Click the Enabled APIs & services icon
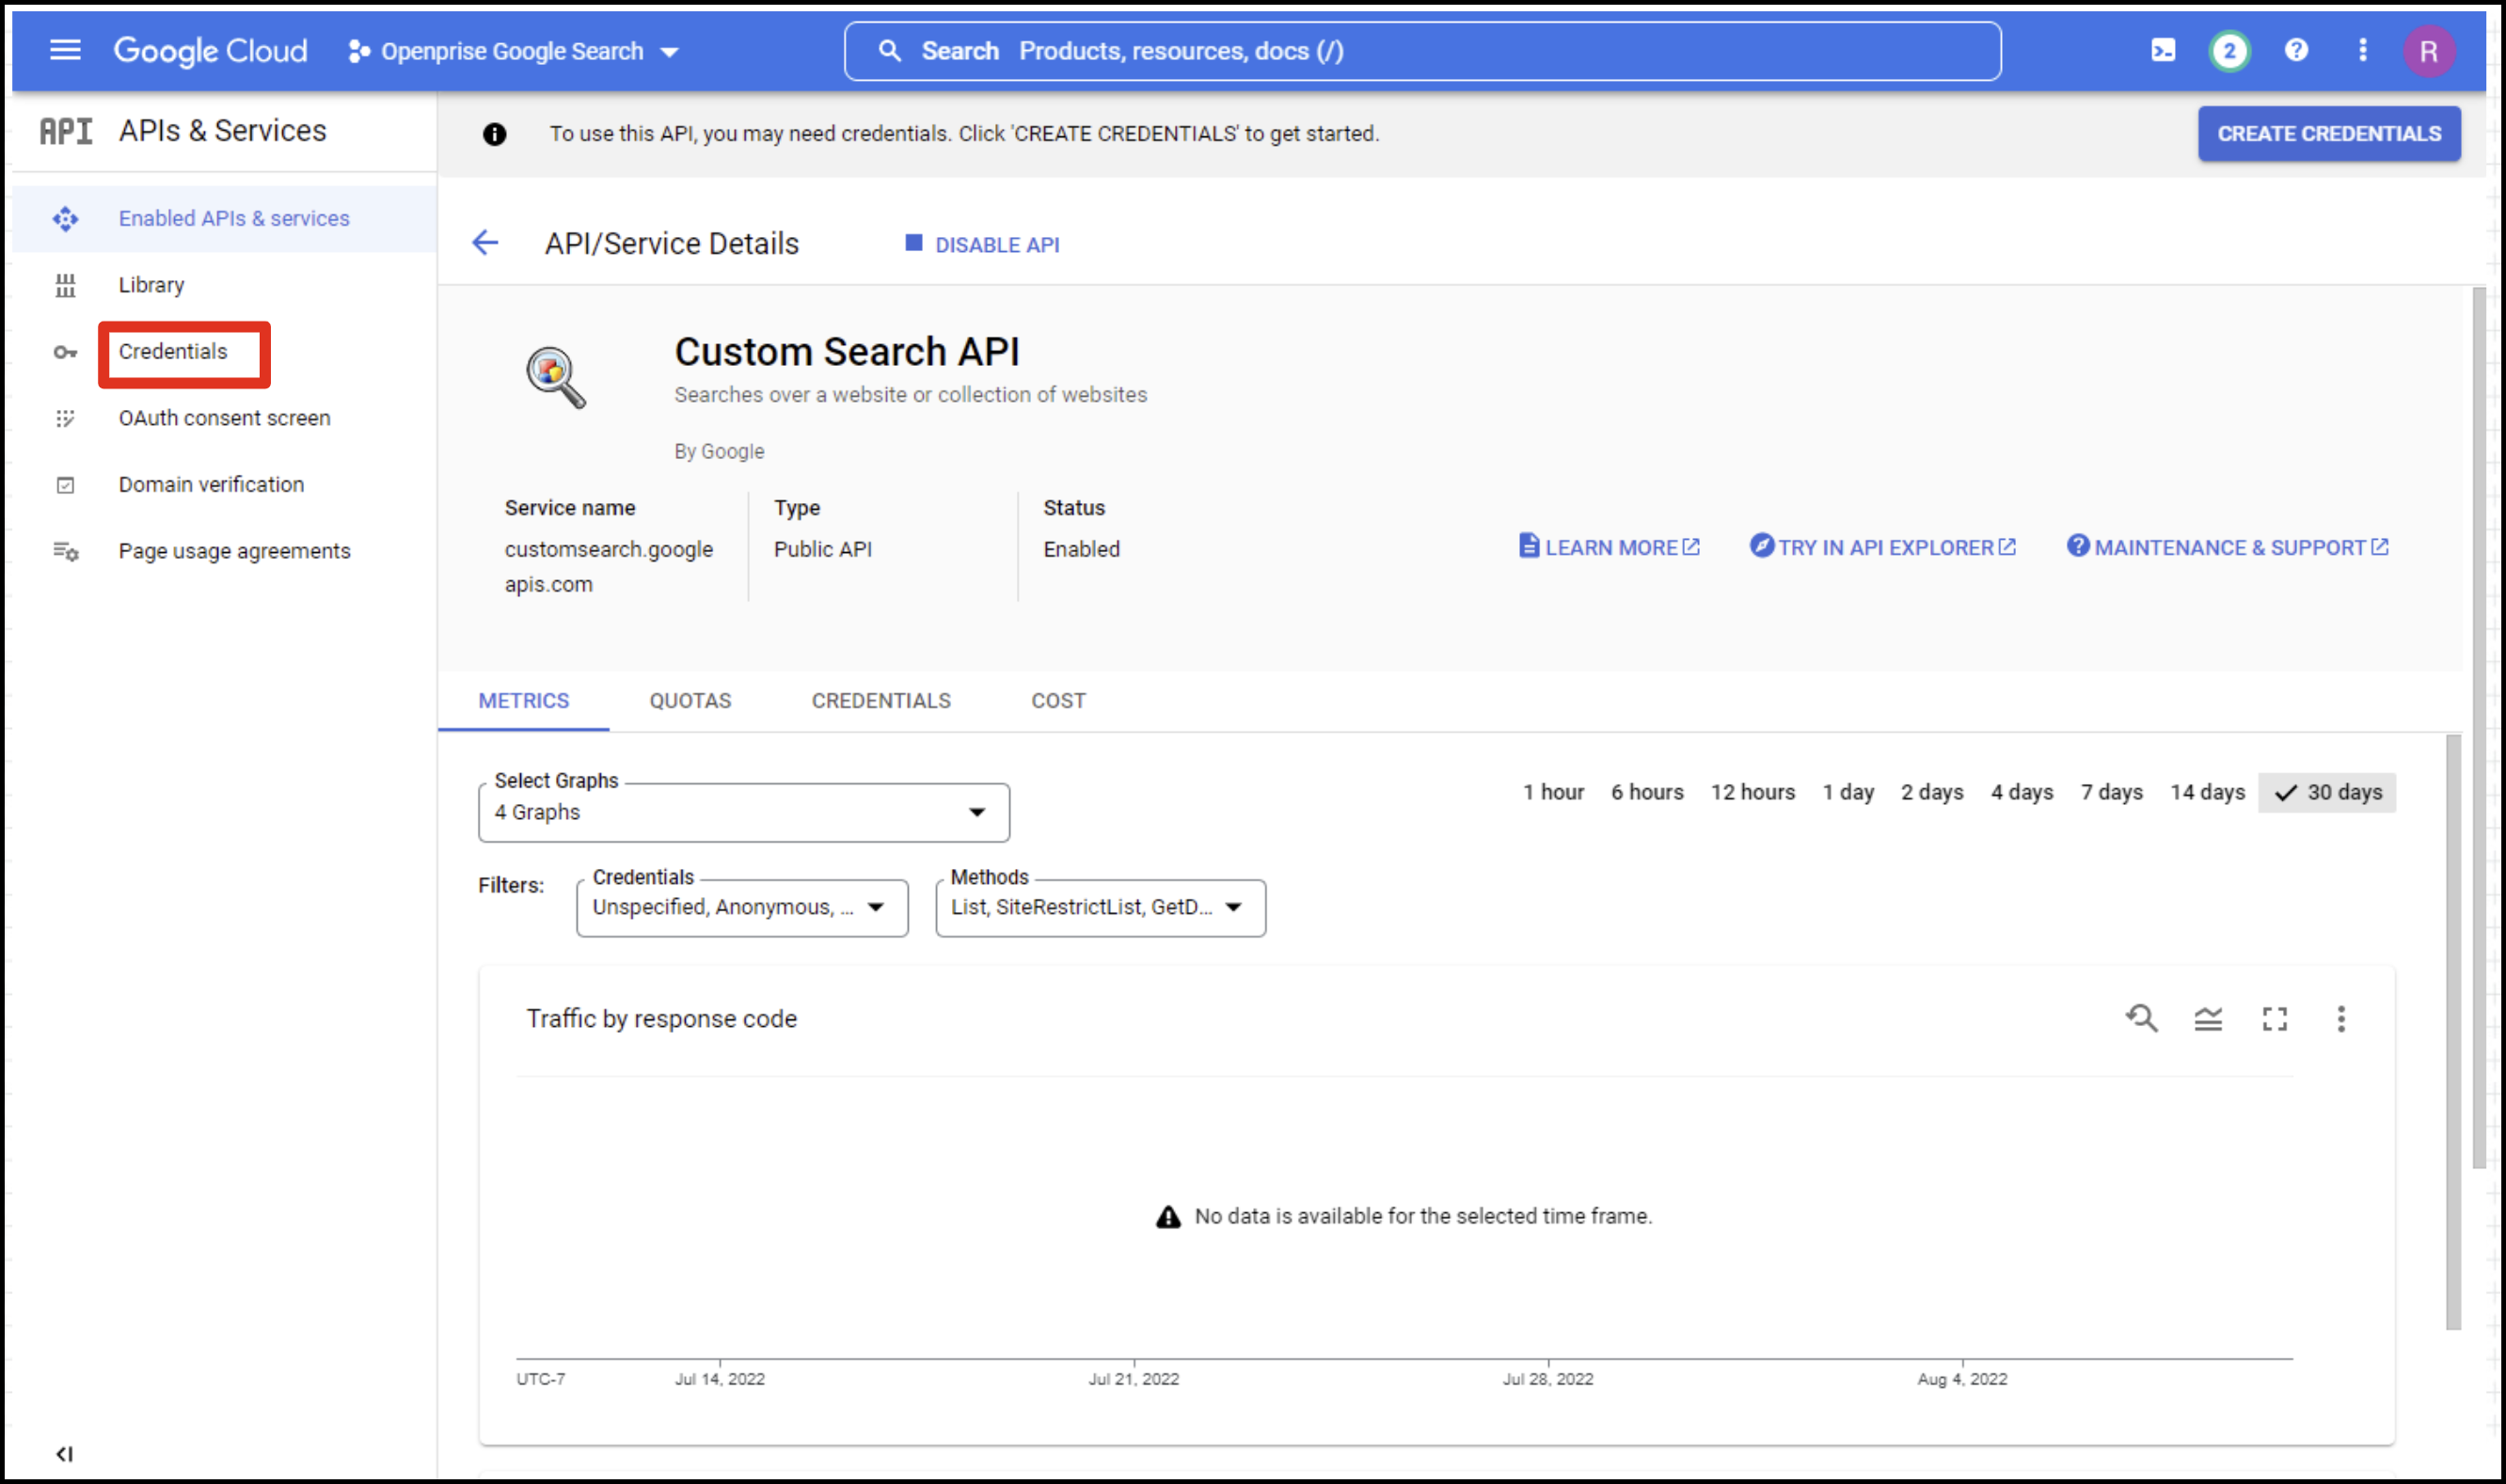The image size is (2506, 1484). (x=65, y=218)
